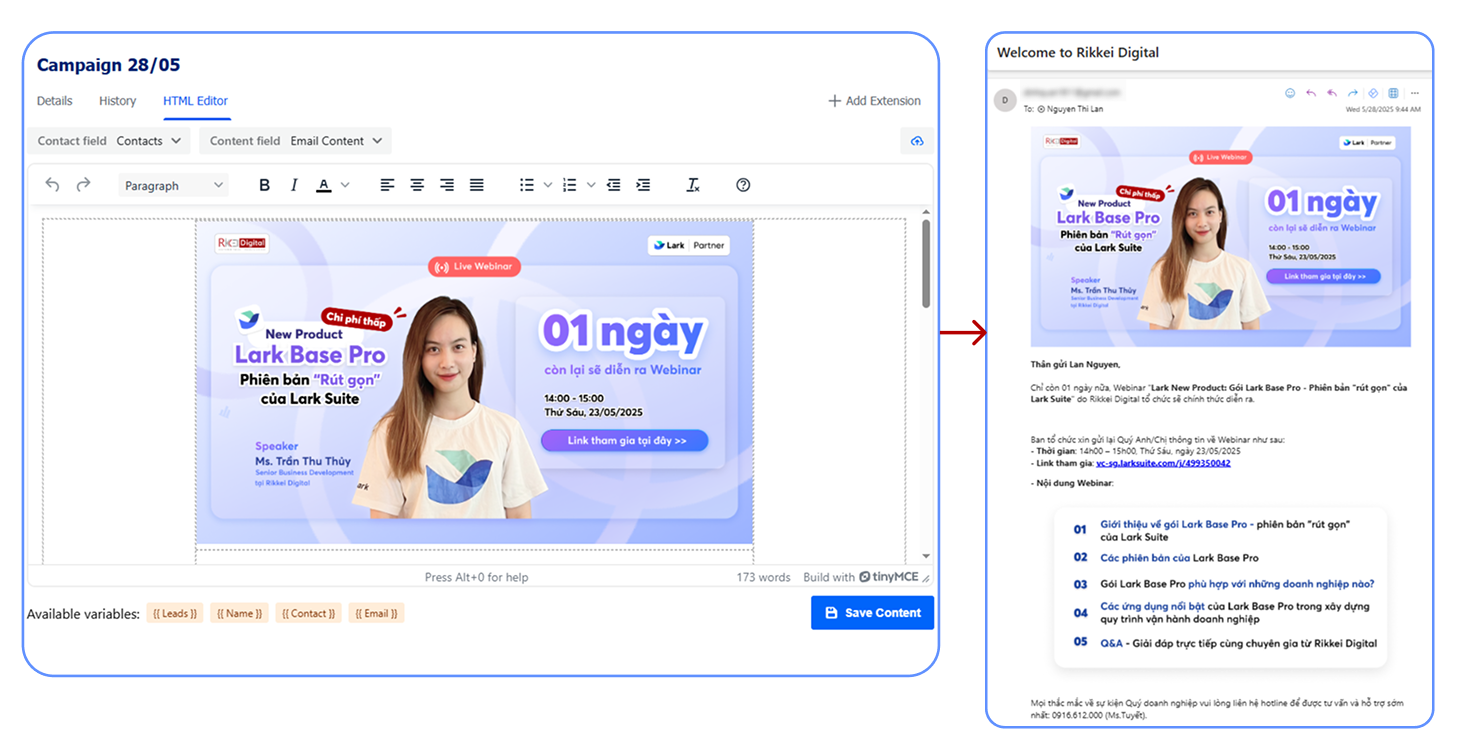Click the cloud upload icon
The height and width of the screenshot is (745, 1457).
tap(917, 141)
